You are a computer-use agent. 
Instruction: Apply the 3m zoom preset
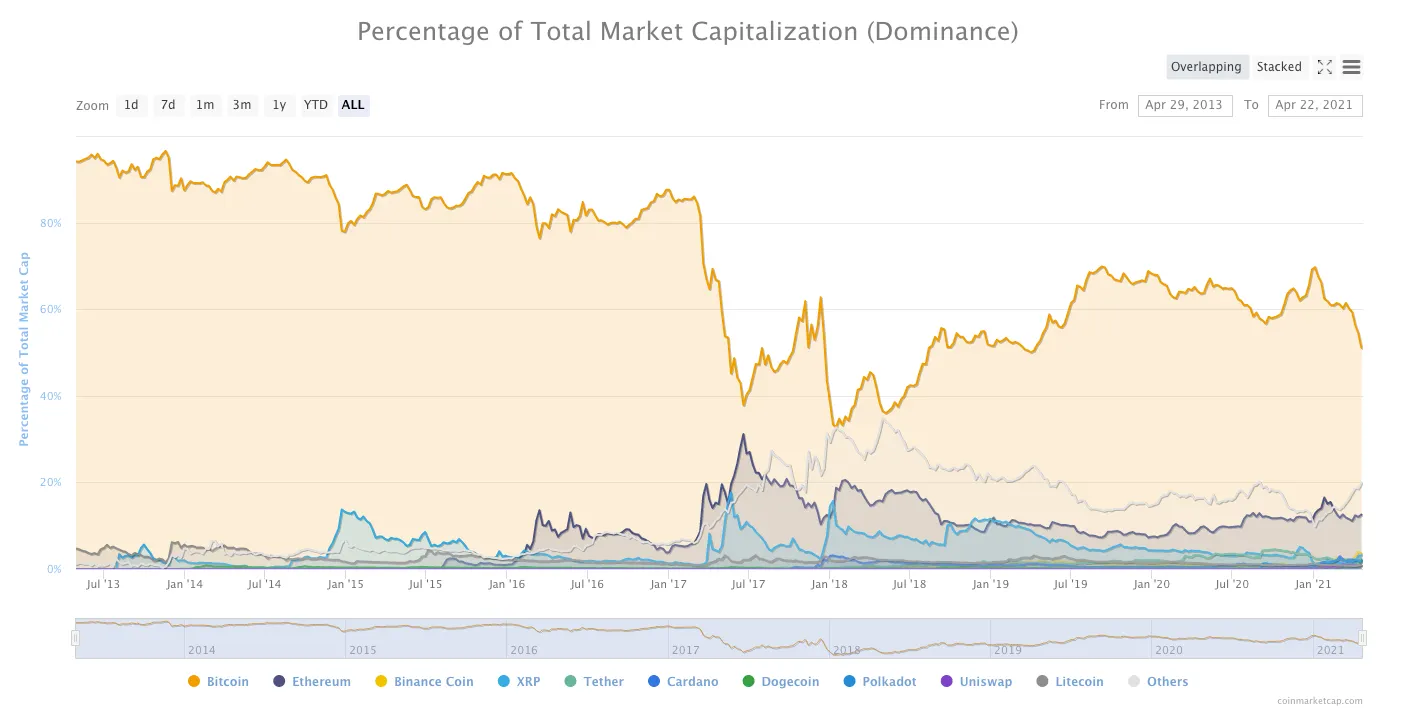coord(242,105)
